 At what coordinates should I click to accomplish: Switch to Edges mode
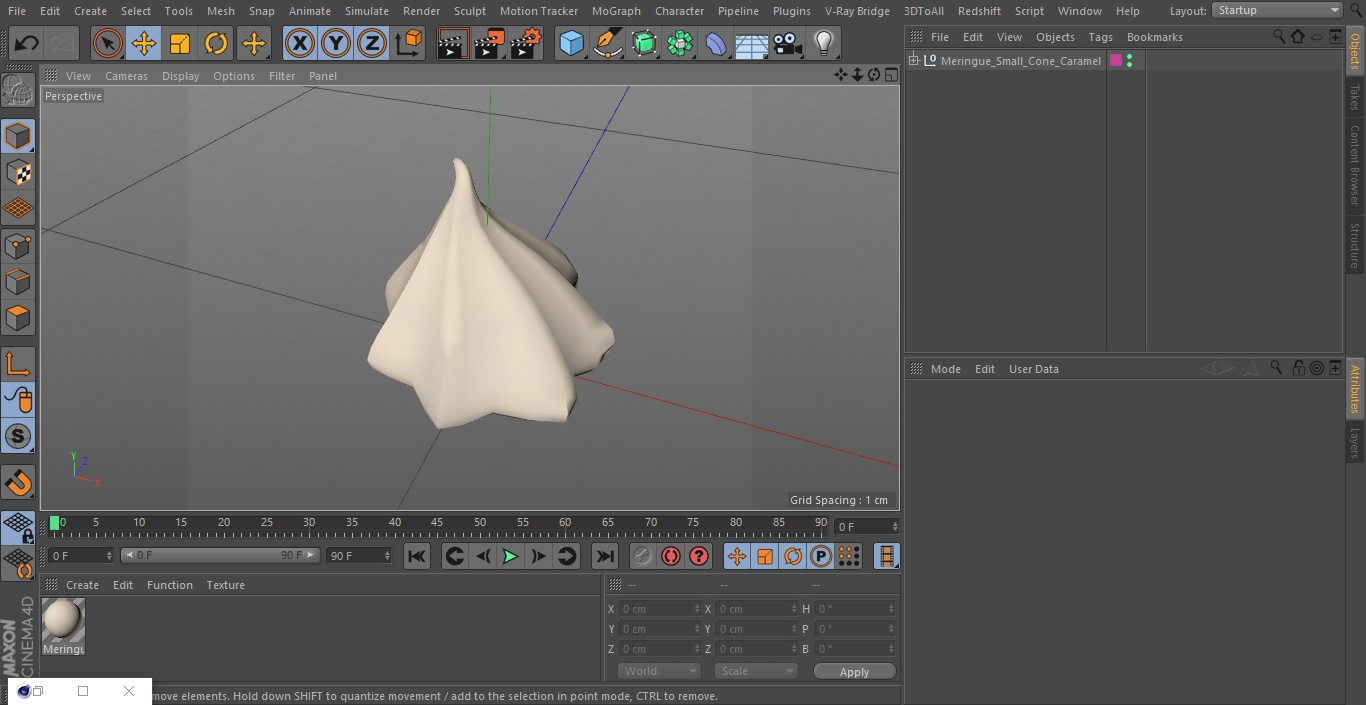(x=18, y=281)
